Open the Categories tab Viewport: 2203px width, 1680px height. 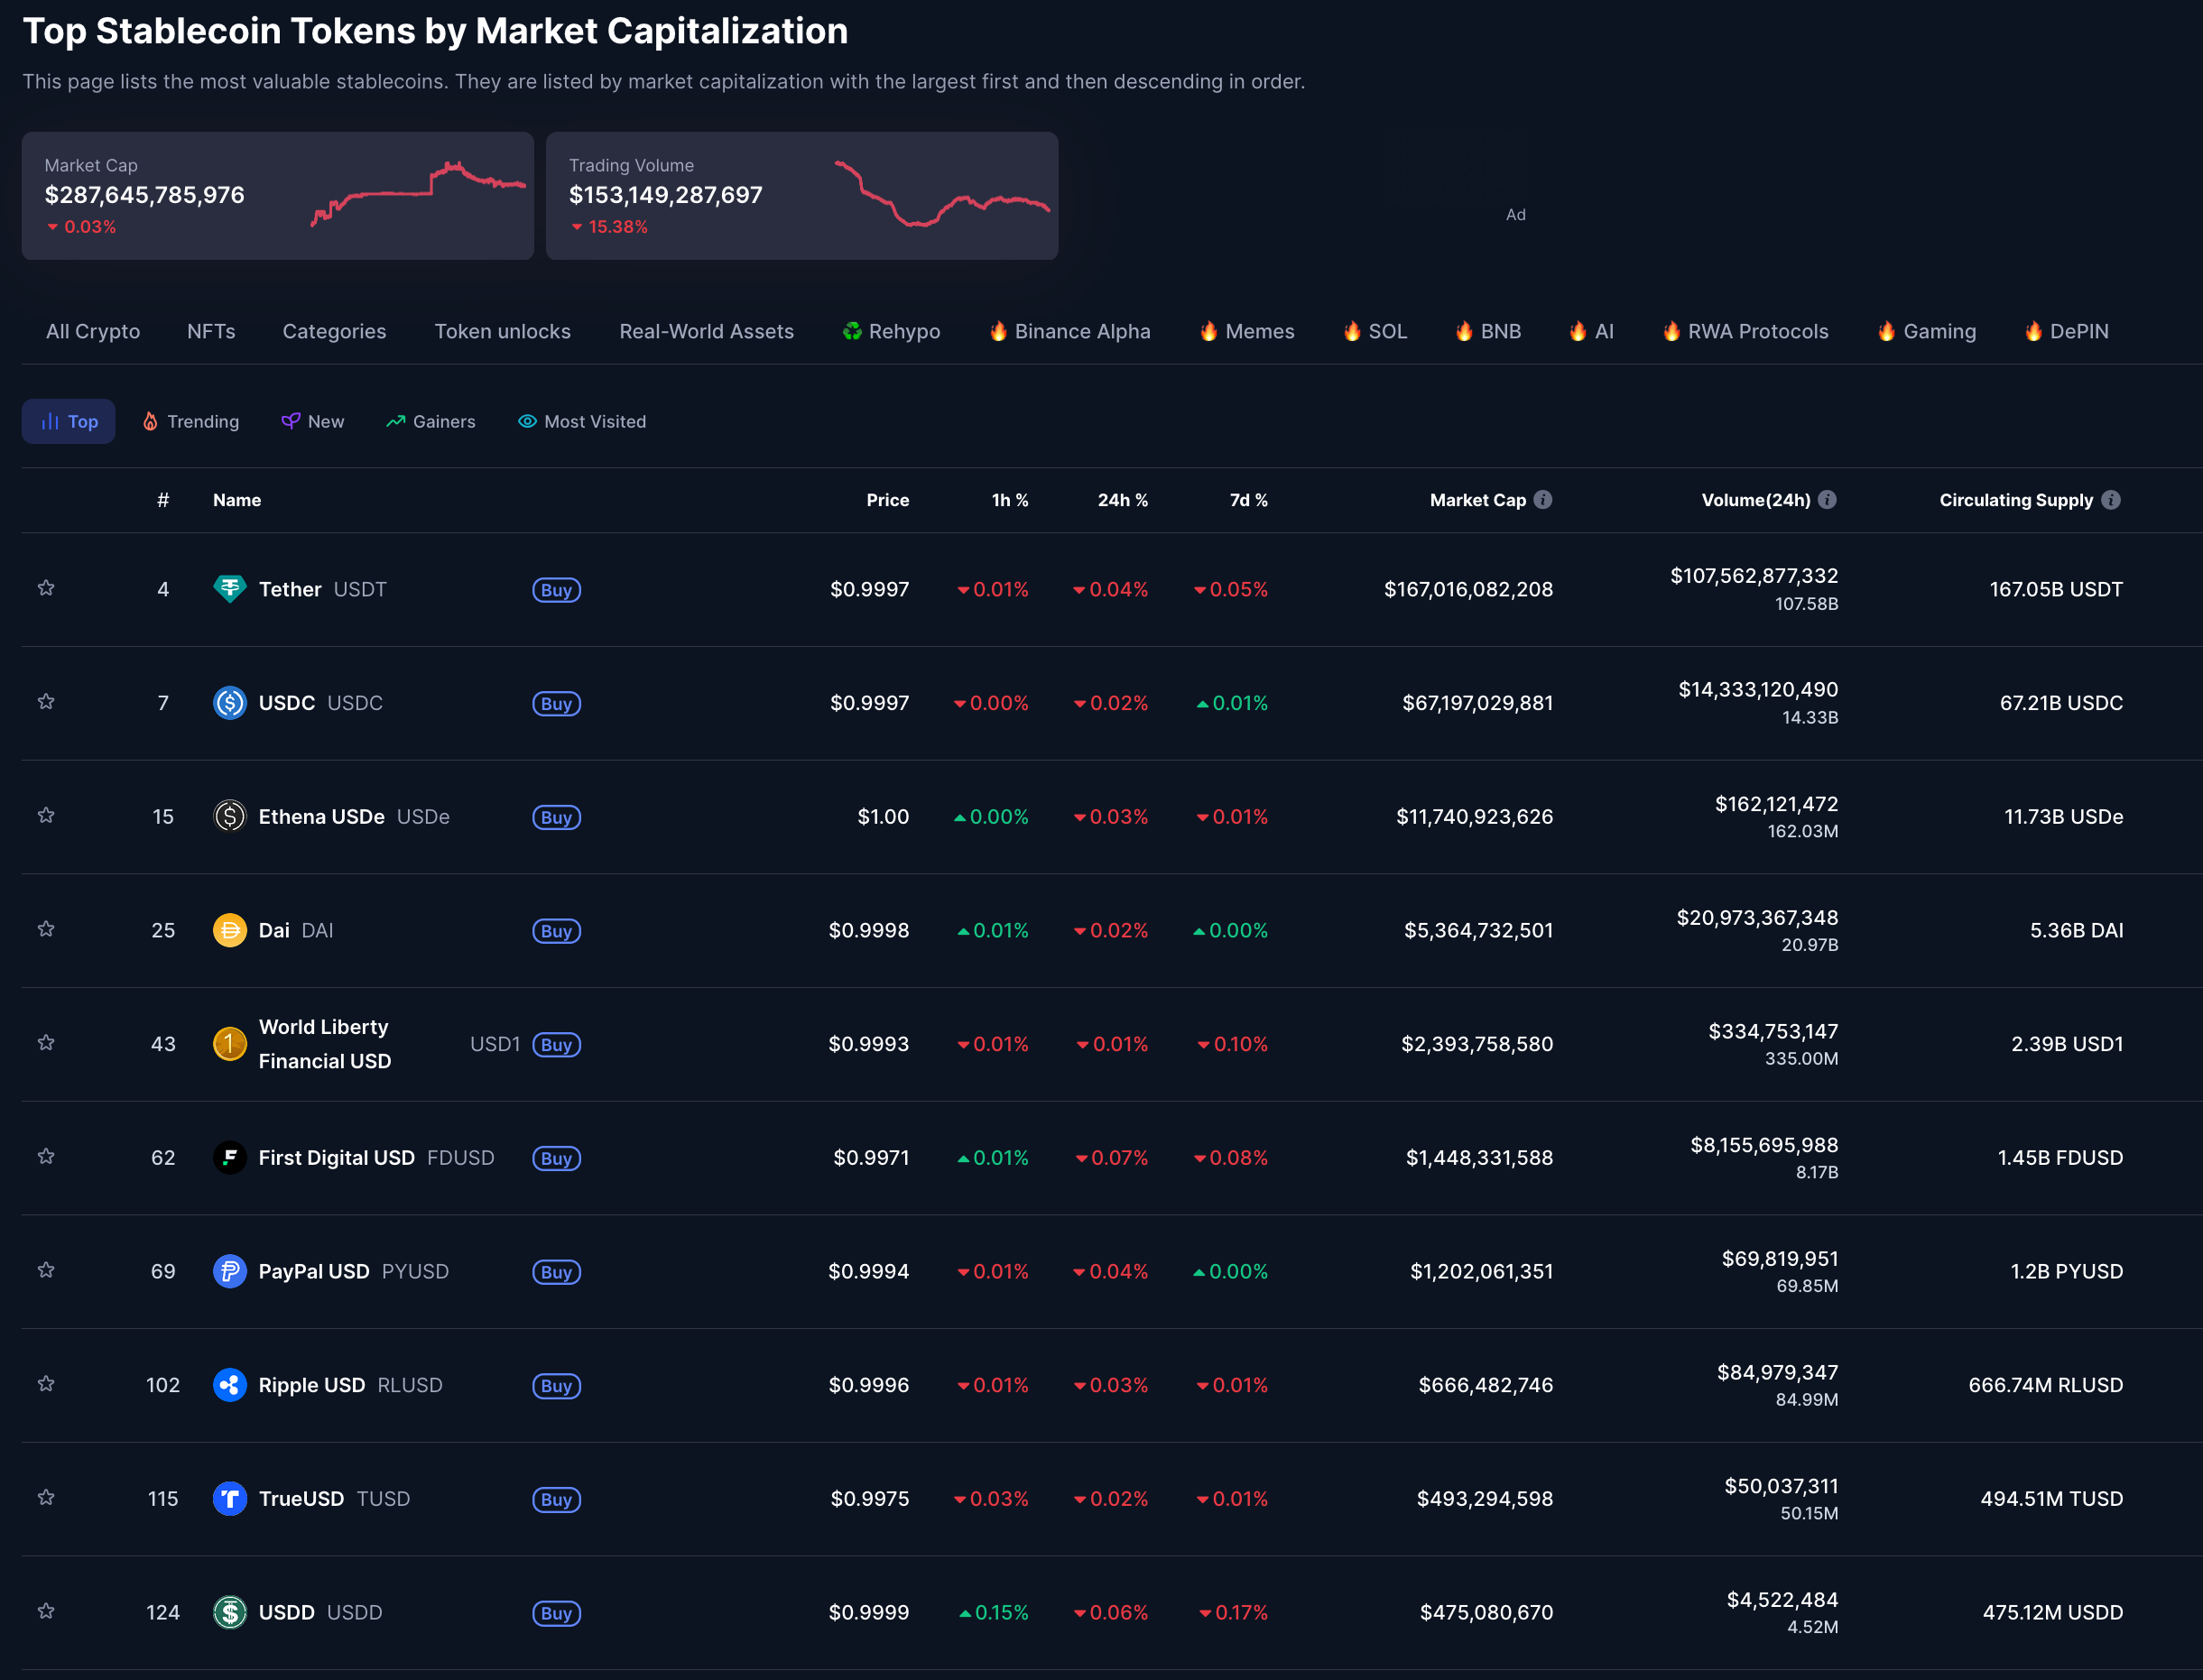click(334, 331)
